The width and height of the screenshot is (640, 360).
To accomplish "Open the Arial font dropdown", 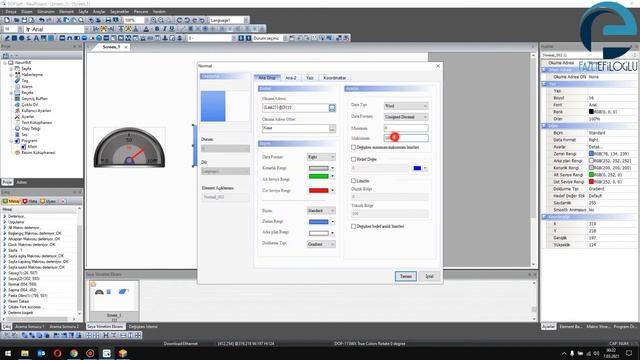I will [x=87, y=29].
